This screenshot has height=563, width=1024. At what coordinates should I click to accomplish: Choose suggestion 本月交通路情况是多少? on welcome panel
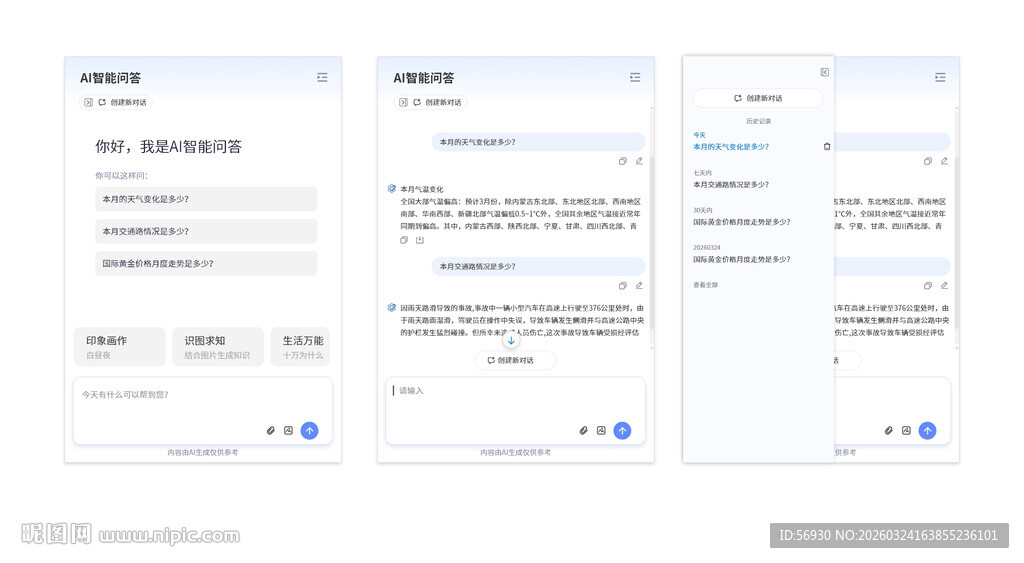click(x=206, y=231)
